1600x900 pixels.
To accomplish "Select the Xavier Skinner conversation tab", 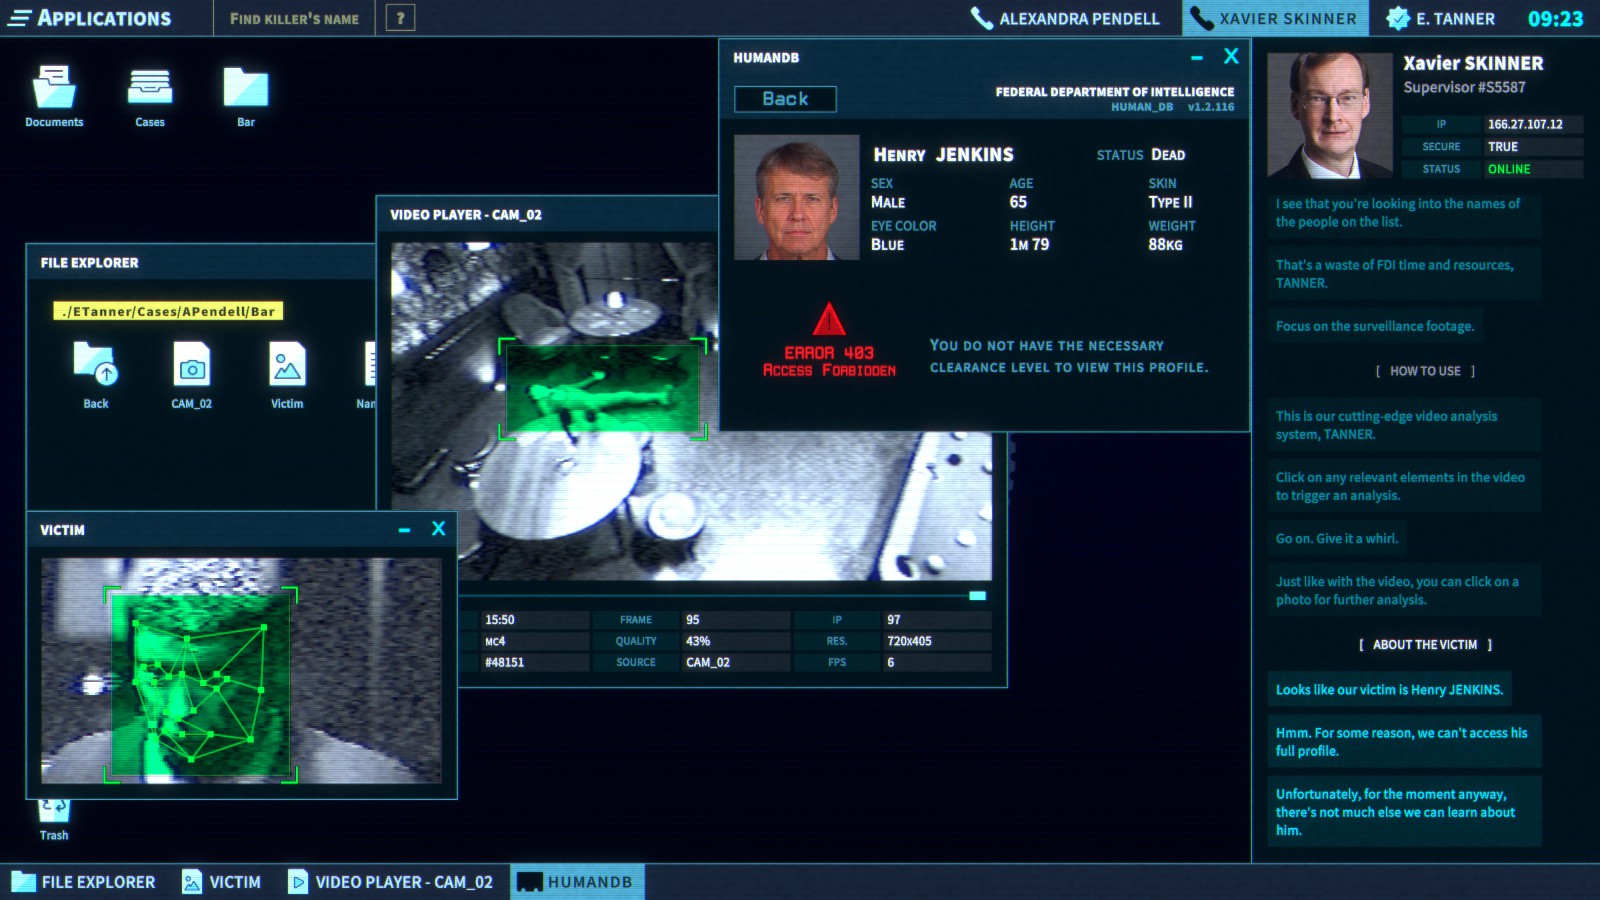I will [1275, 17].
